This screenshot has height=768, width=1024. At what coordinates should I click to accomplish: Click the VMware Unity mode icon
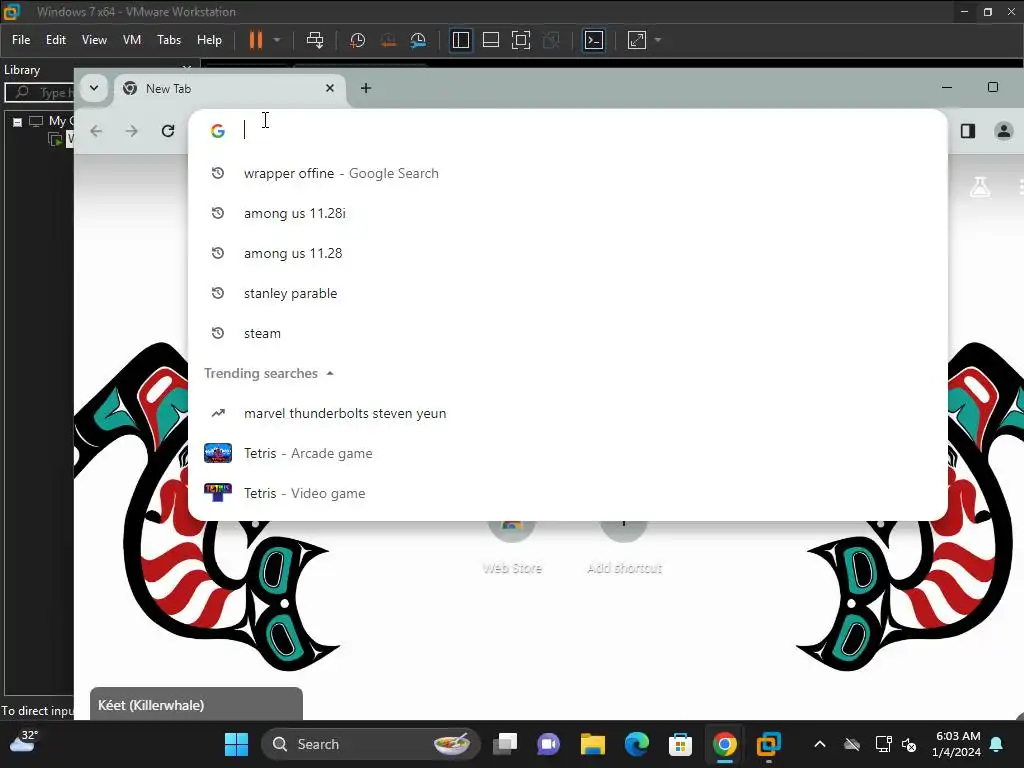[x=551, y=40]
